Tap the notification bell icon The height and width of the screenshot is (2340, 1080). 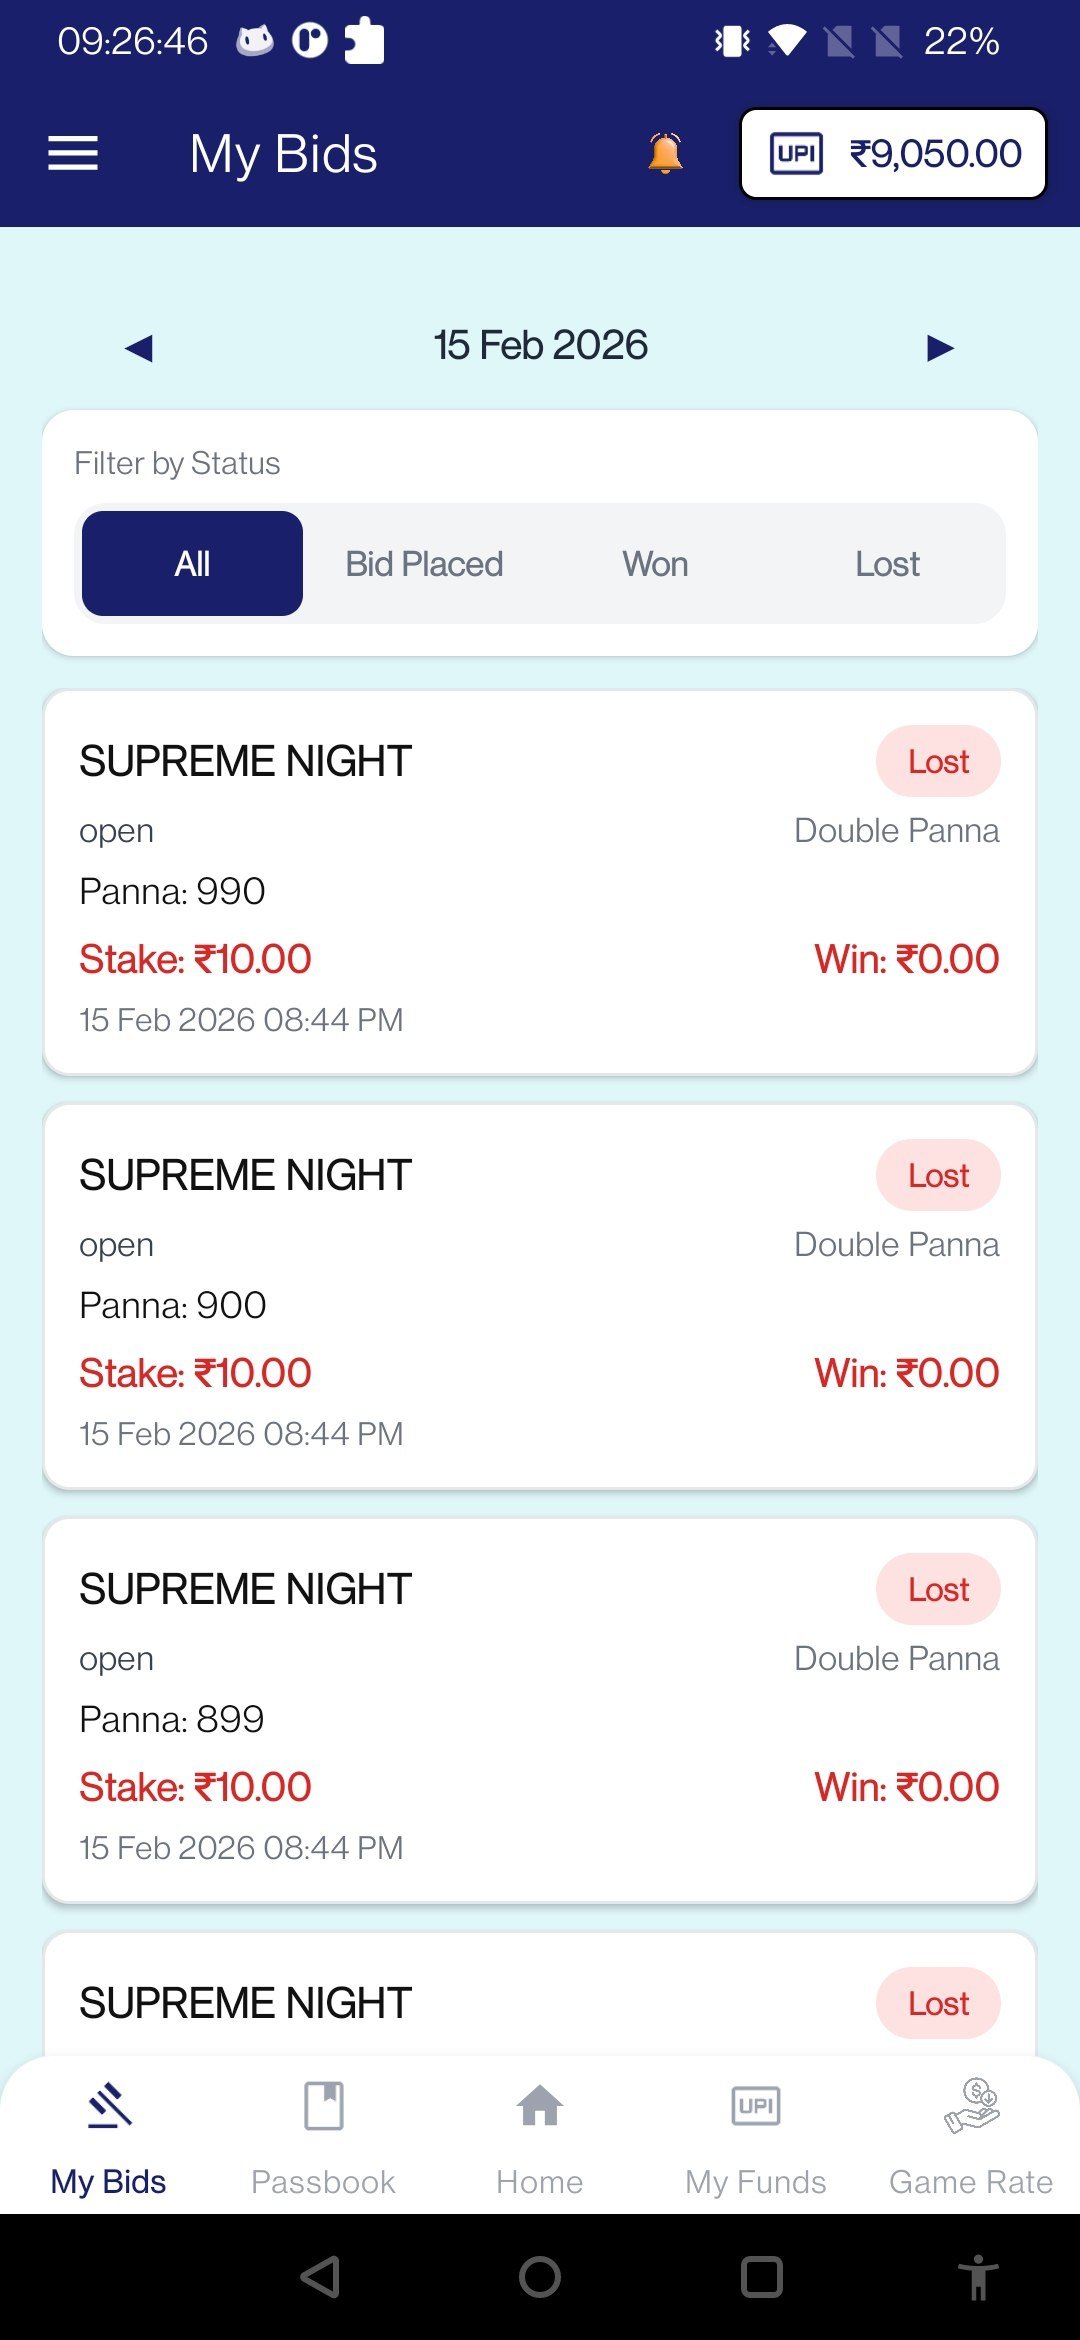pos(665,154)
